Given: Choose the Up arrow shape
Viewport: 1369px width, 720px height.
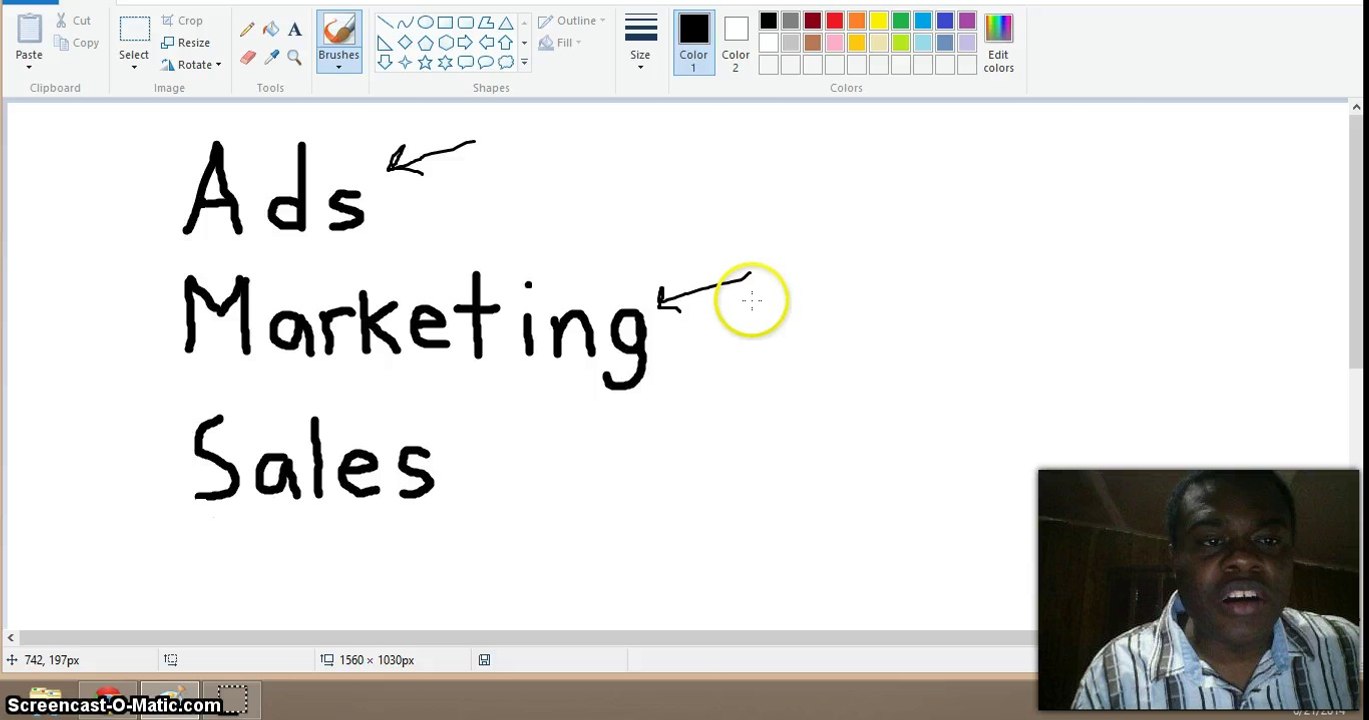Looking at the screenshot, I should (x=506, y=42).
